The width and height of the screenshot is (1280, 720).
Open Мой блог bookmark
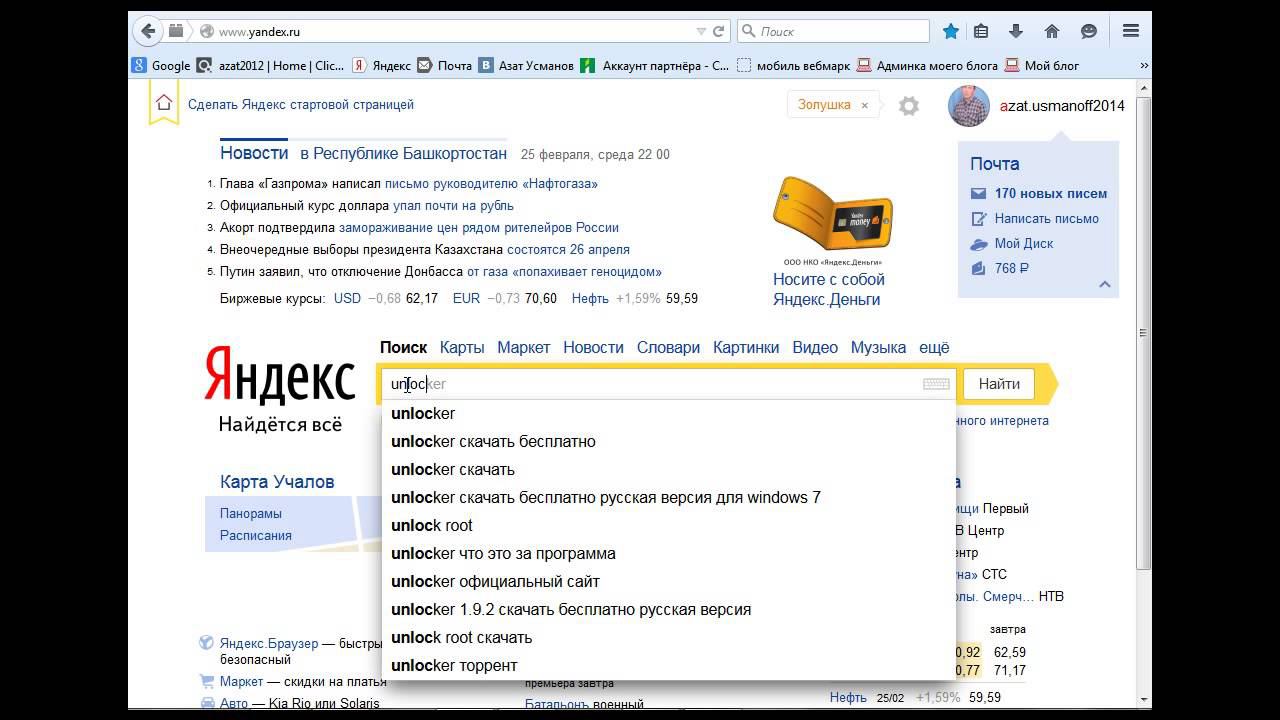coord(1042,65)
